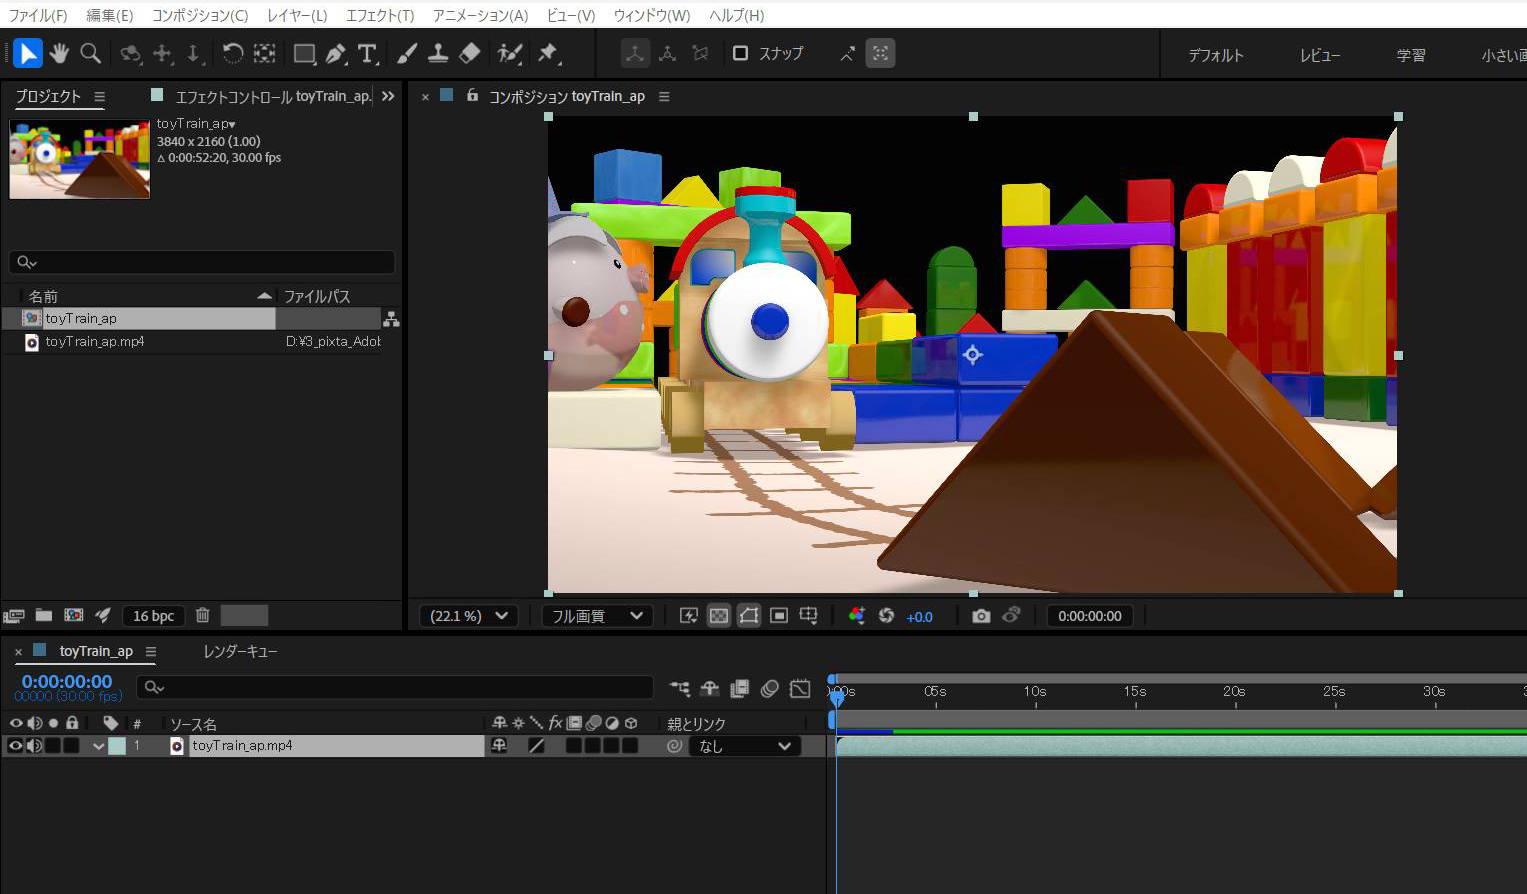Image resolution: width=1527 pixels, height=894 pixels.
Task: Open the resolution quality dropdown
Action: [x=597, y=616]
